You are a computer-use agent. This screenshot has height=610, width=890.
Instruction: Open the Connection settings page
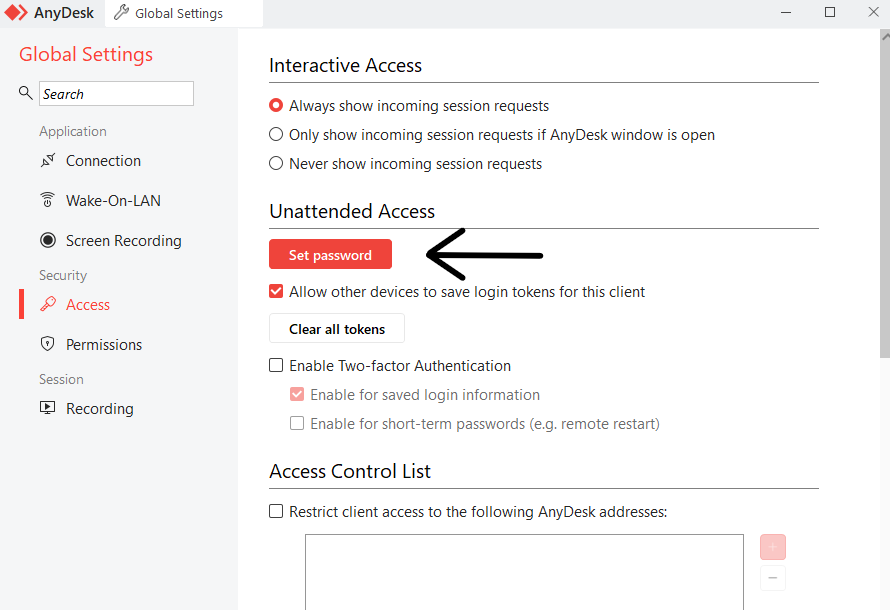(x=103, y=161)
